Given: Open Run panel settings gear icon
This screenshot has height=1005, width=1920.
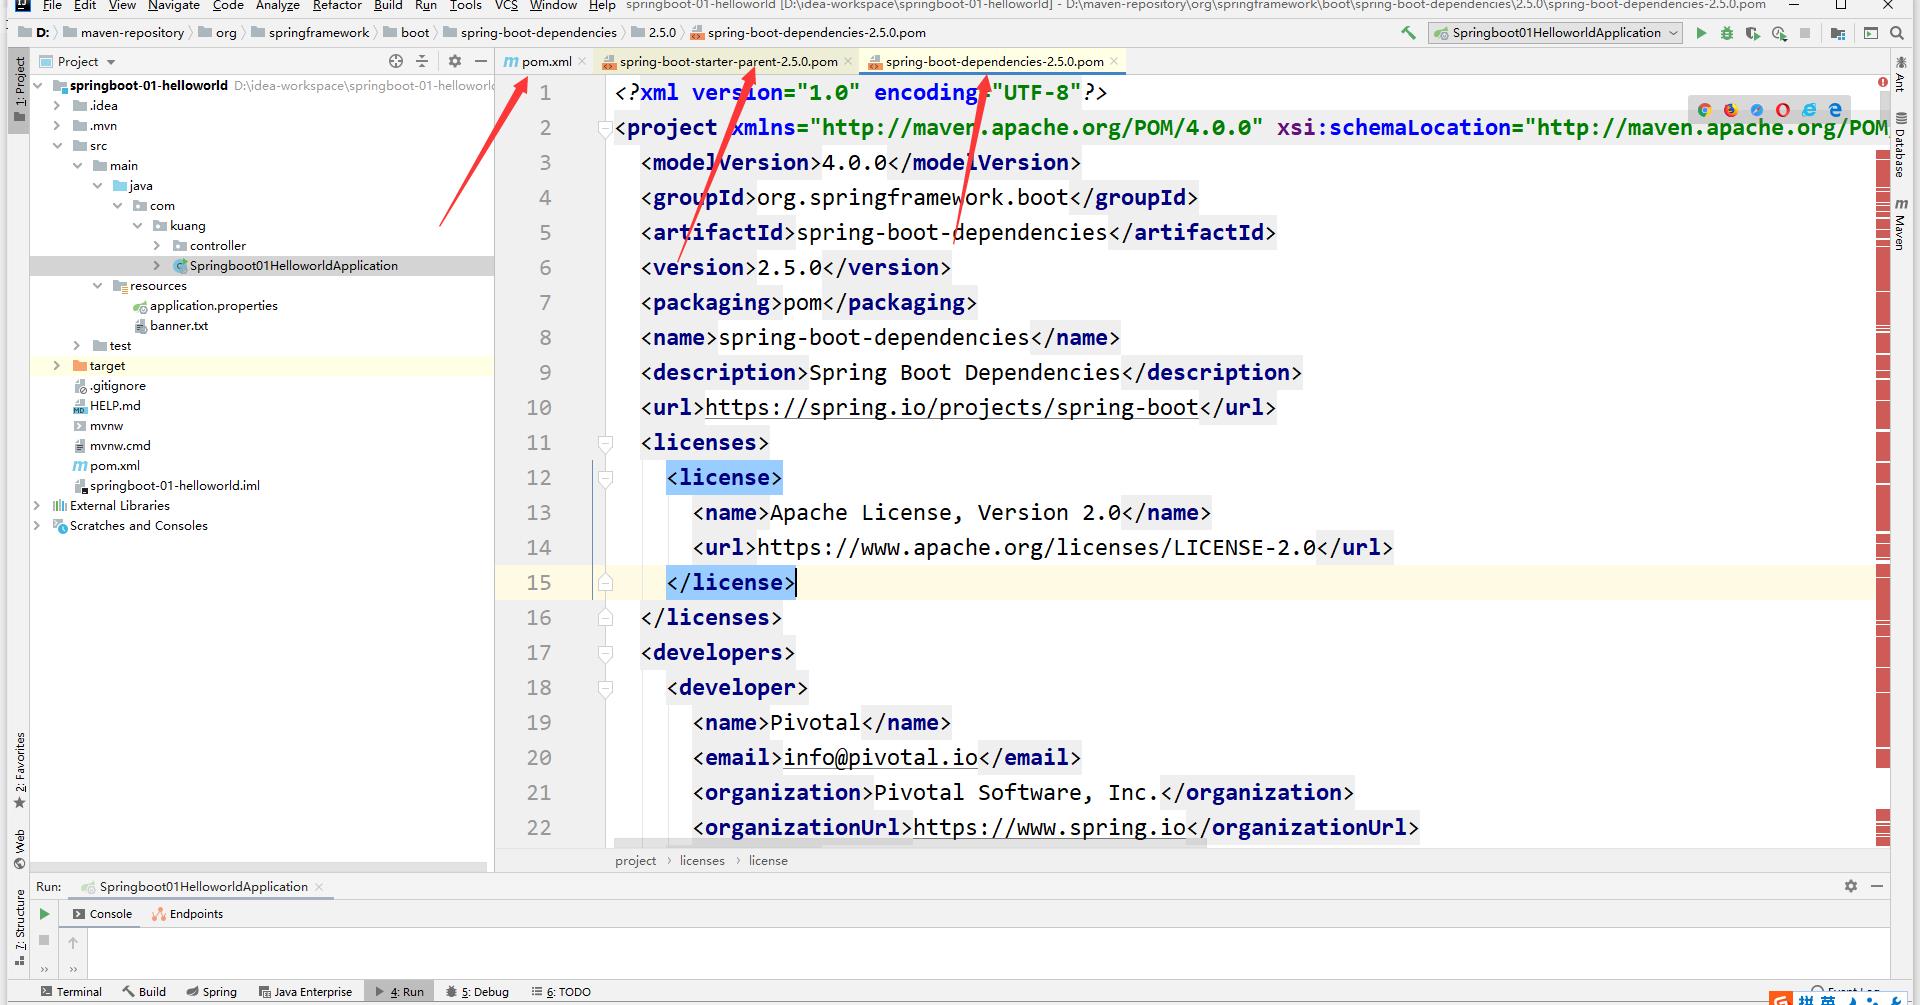Looking at the screenshot, I should tap(1851, 886).
